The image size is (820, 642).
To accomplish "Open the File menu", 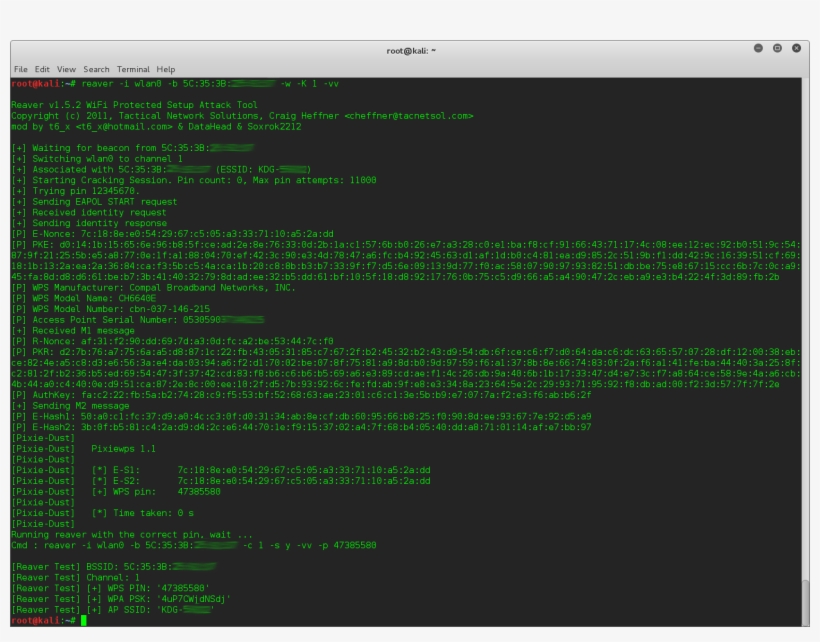I will (x=20, y=69).
